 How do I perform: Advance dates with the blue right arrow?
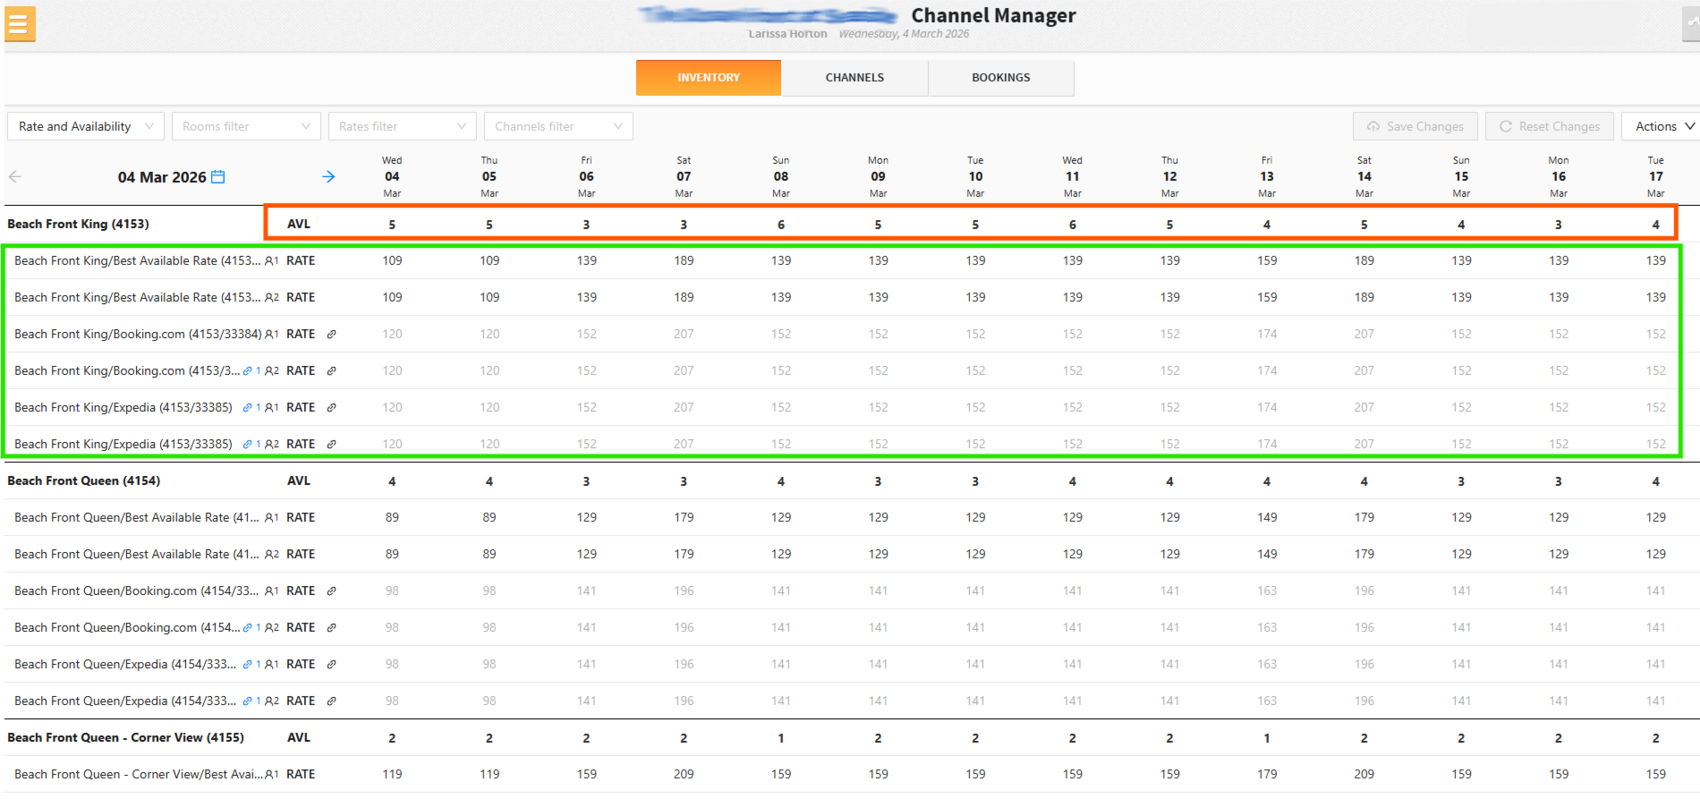pos(328,177)
